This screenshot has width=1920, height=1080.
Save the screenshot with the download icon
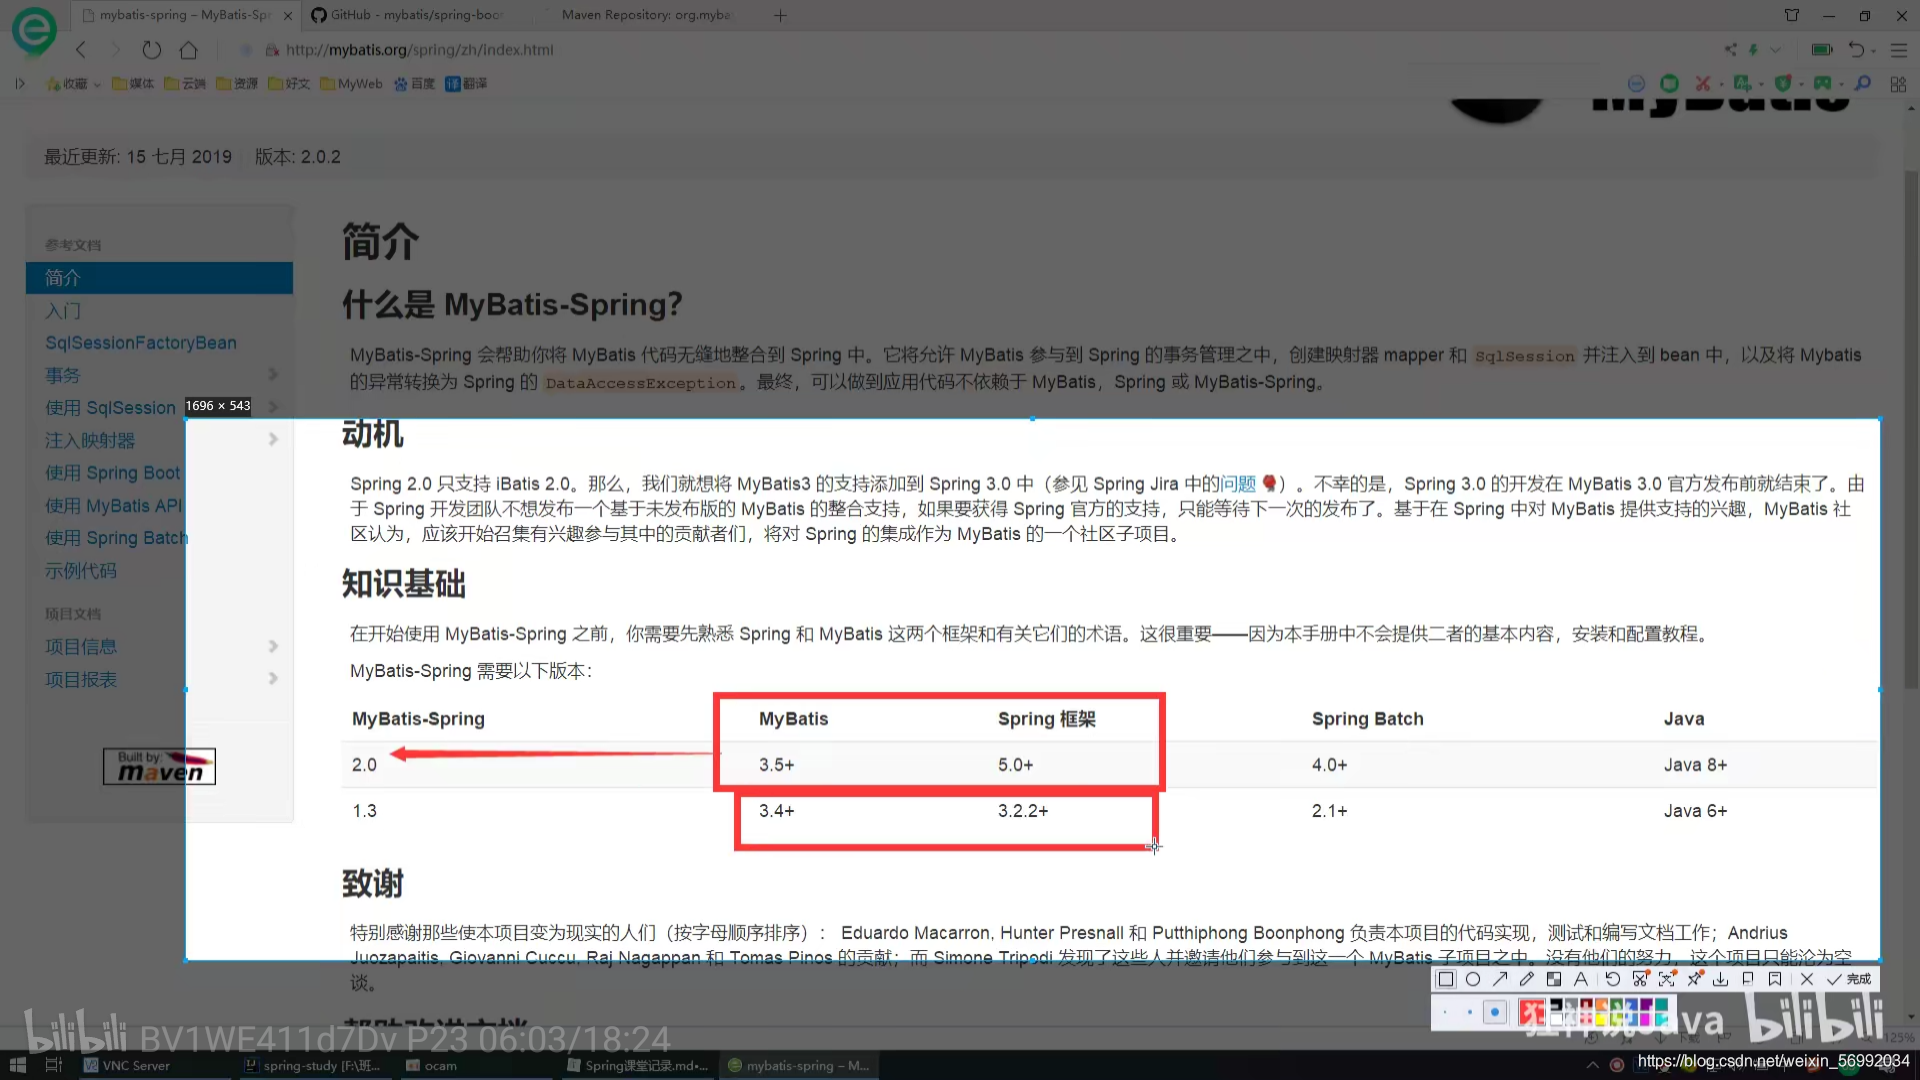click(x=1720, y=979)
